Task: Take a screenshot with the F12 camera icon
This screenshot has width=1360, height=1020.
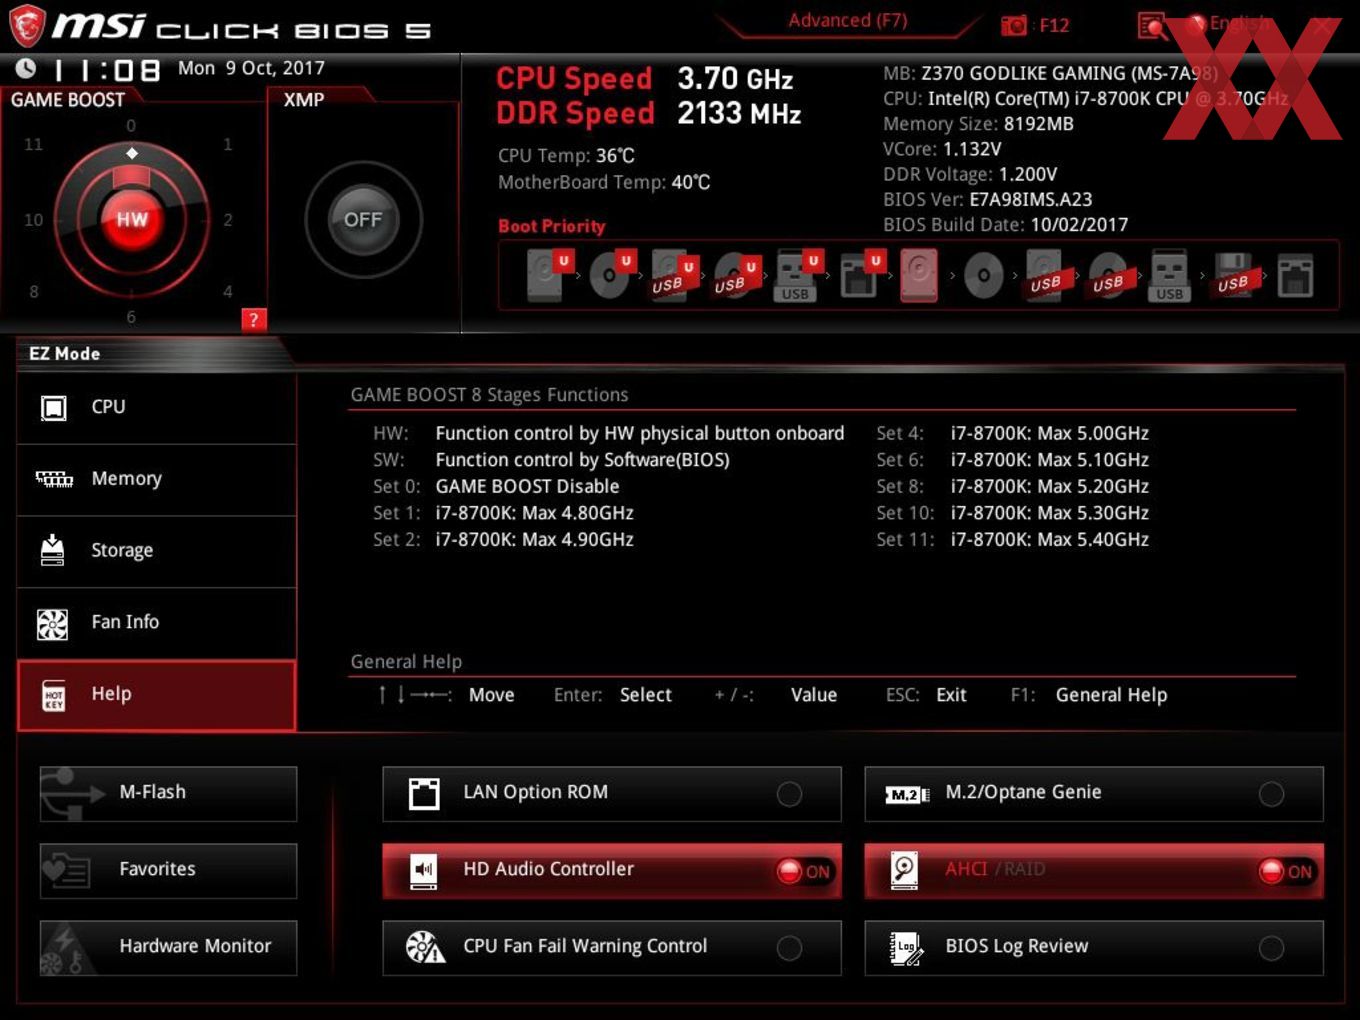Action: (x=1014, y=25)
